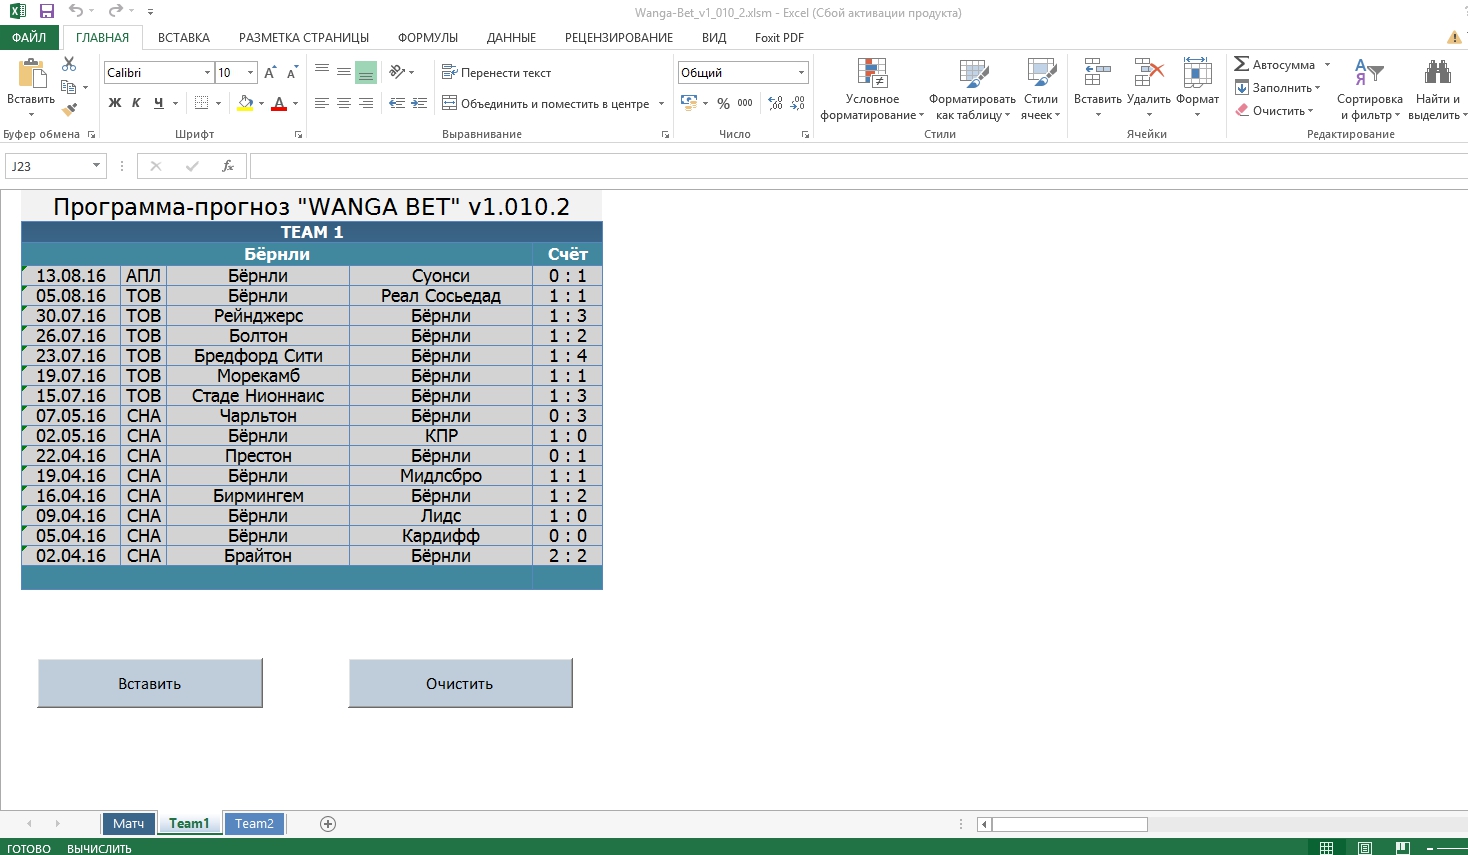Expand the fill color dropdown arrow
1468x855 pixels.
tap(261, 103)
